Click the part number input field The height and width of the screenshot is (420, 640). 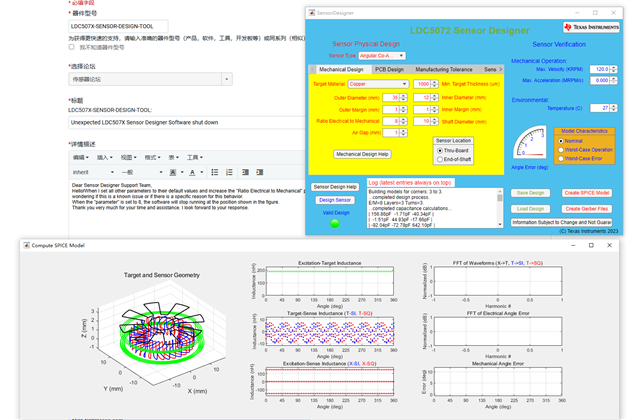pyautogui.click(x=118, y=26)
